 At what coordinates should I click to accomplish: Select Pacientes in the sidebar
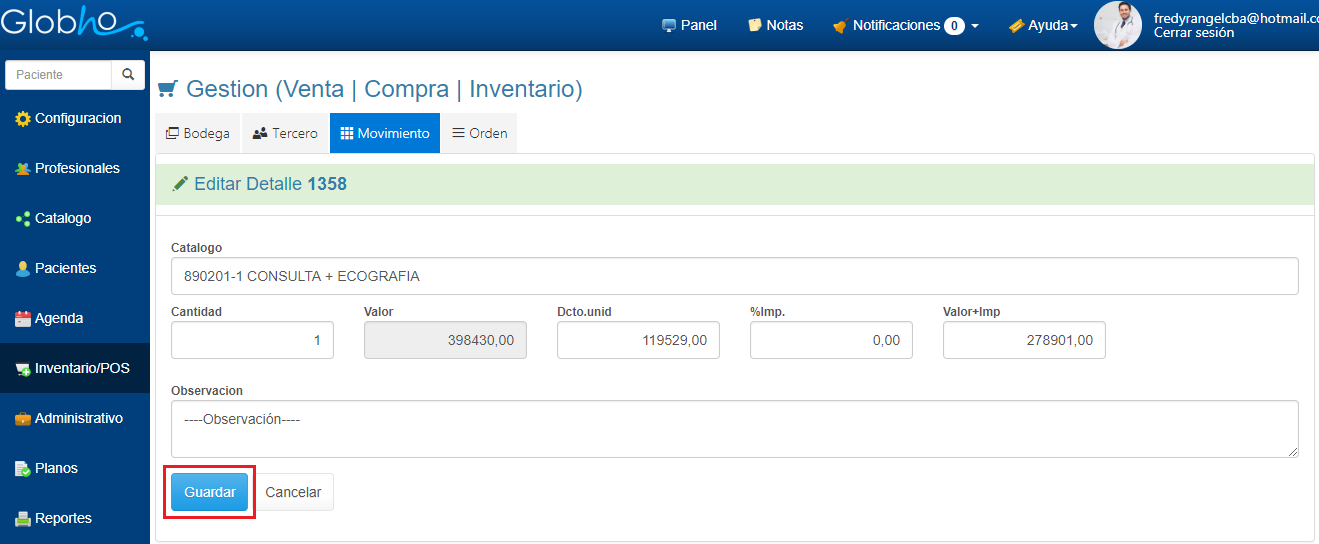[65, 268]
